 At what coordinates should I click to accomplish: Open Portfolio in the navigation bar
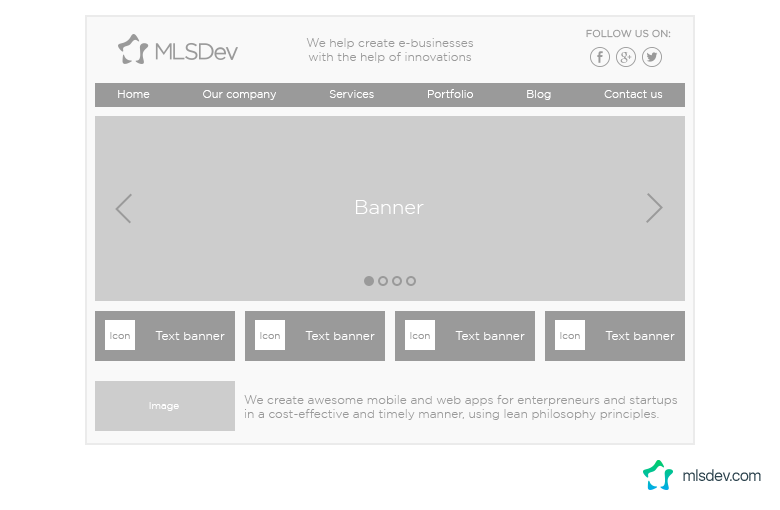(x=450, y=94)
